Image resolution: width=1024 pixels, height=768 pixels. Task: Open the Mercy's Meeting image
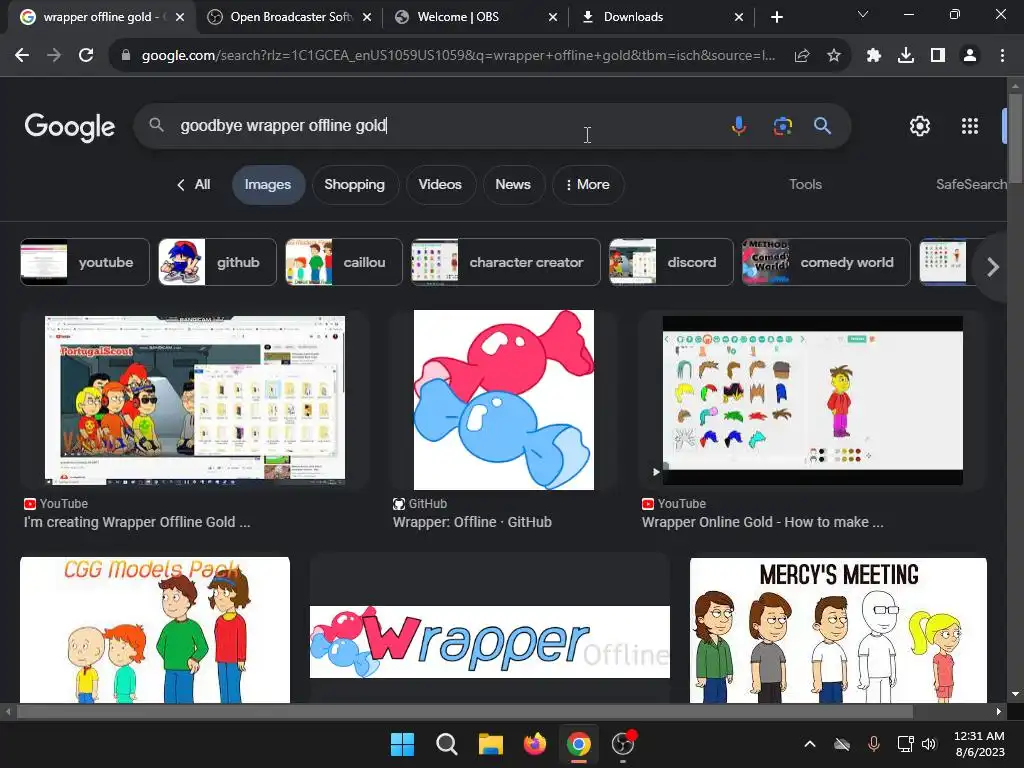pos(838,630)
